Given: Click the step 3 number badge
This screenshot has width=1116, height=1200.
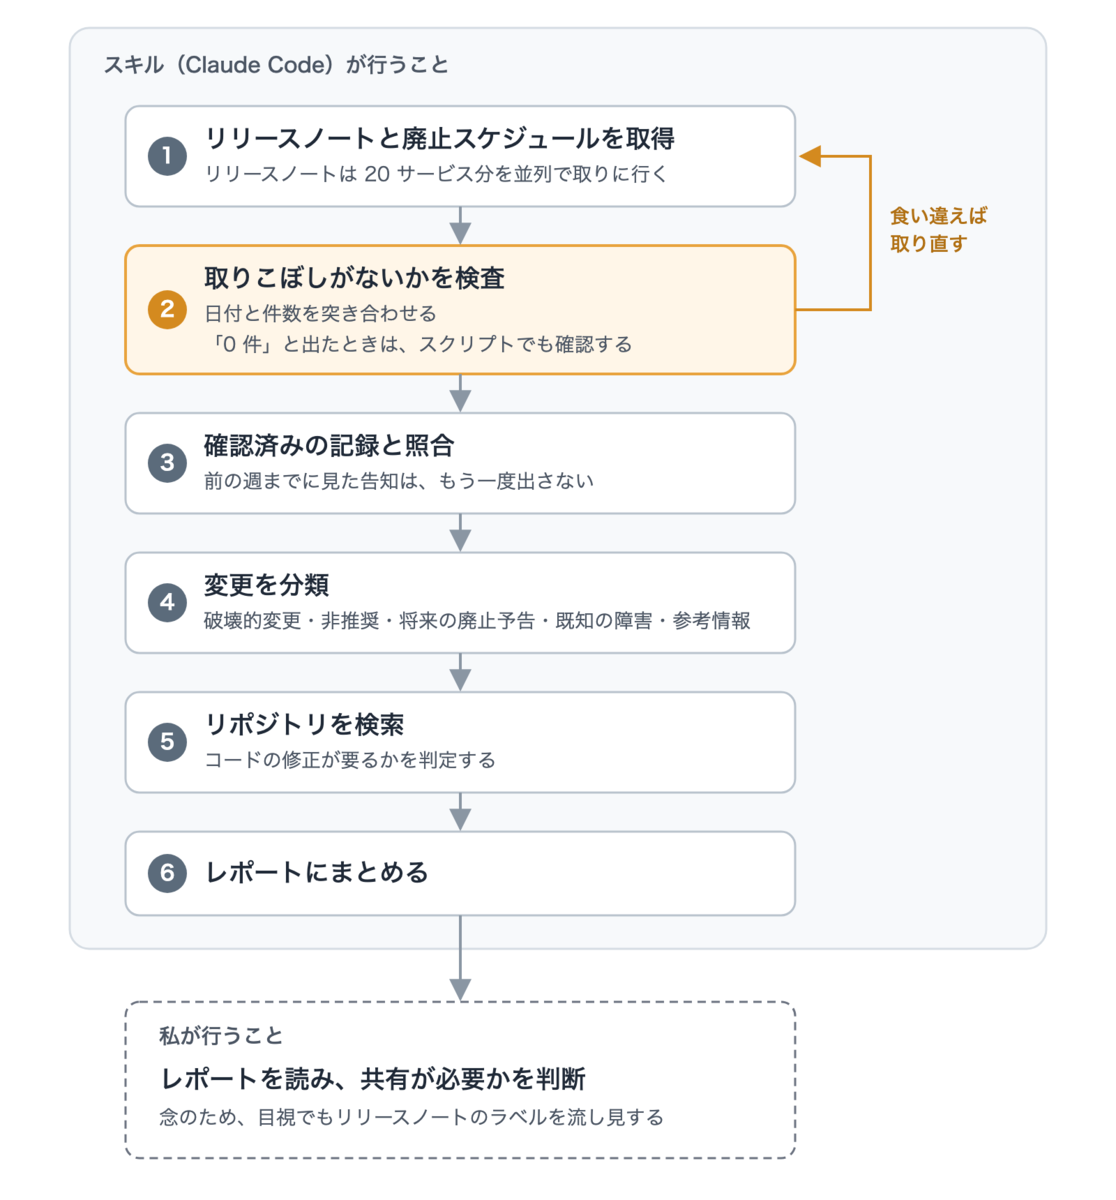Looking at the screenshot, I should tap(167, 463).
